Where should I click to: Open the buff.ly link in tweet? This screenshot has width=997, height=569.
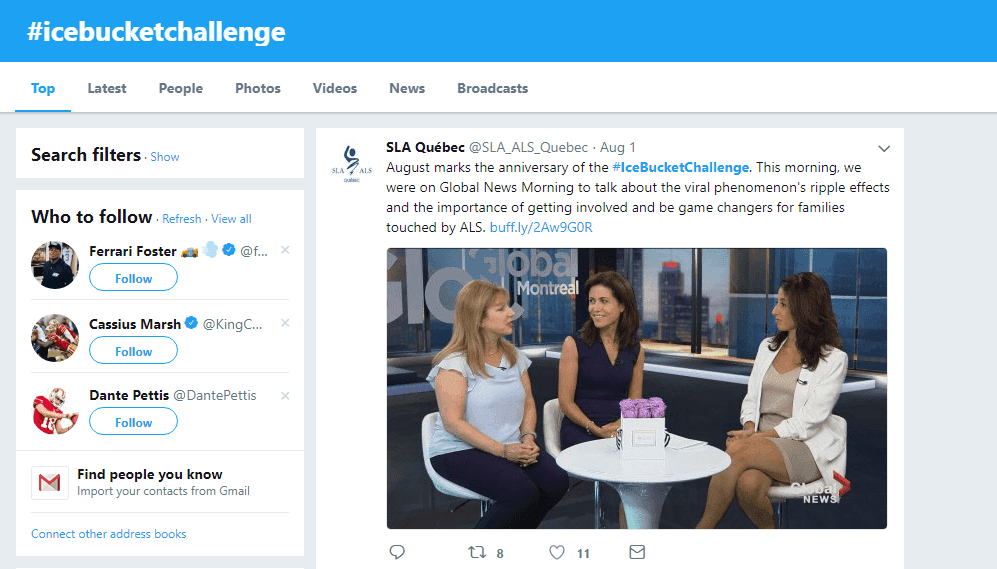click(541, 227)
